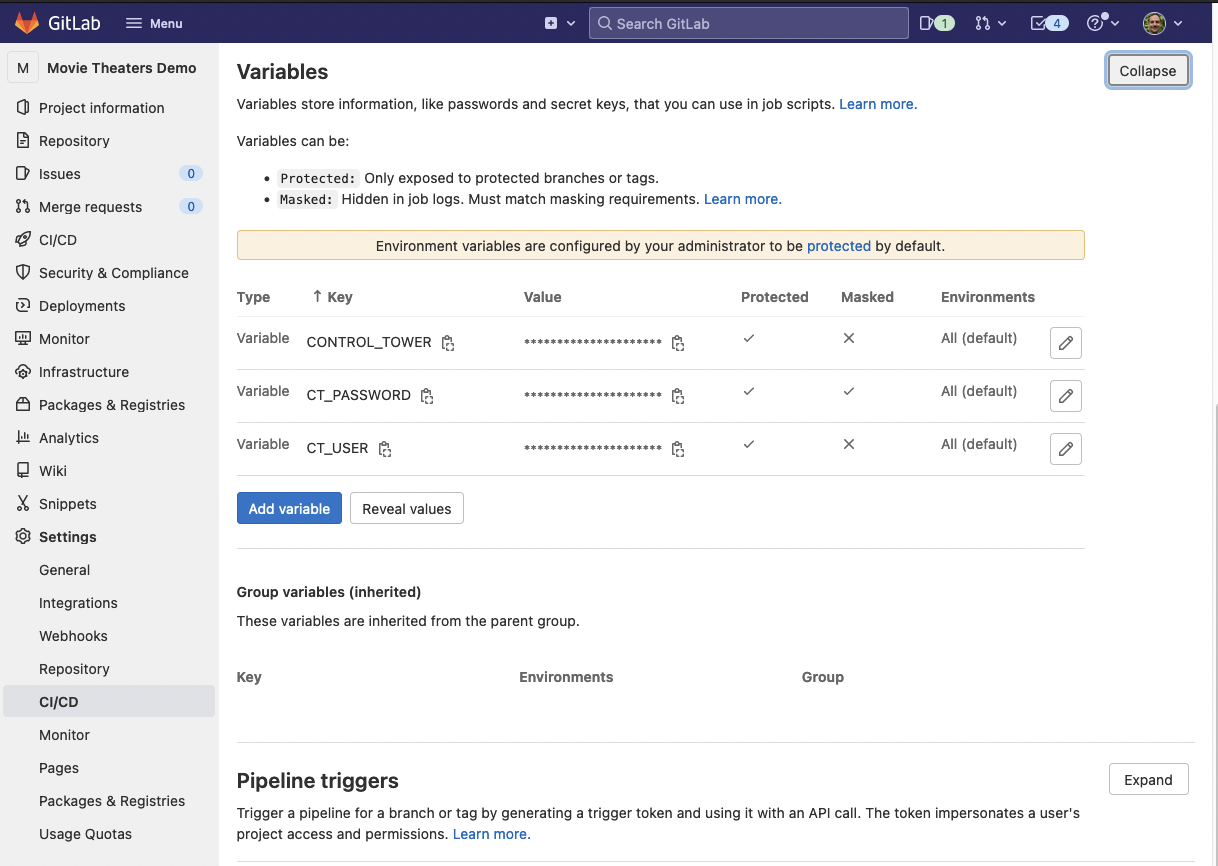Open the Help question mark icon
Screen dimensions: 1218x866
1098,22
